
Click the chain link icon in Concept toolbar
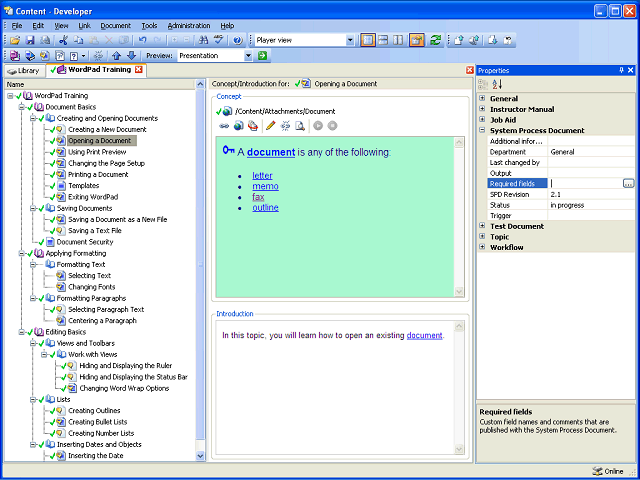pyautogui.click(x=224, y=126)
